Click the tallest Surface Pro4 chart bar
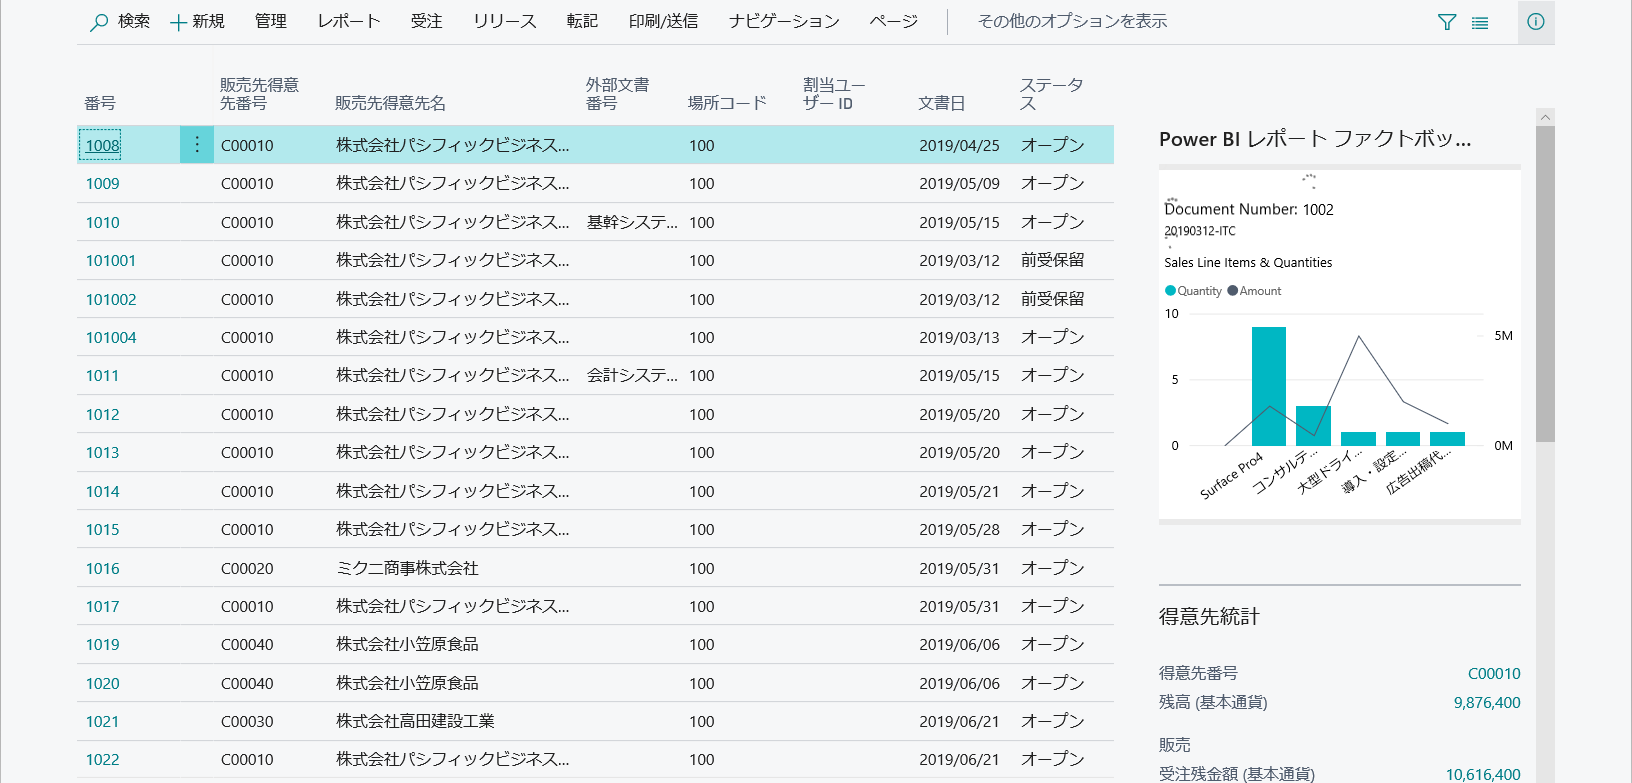The image size is (1632, 783). (1268, 386)
